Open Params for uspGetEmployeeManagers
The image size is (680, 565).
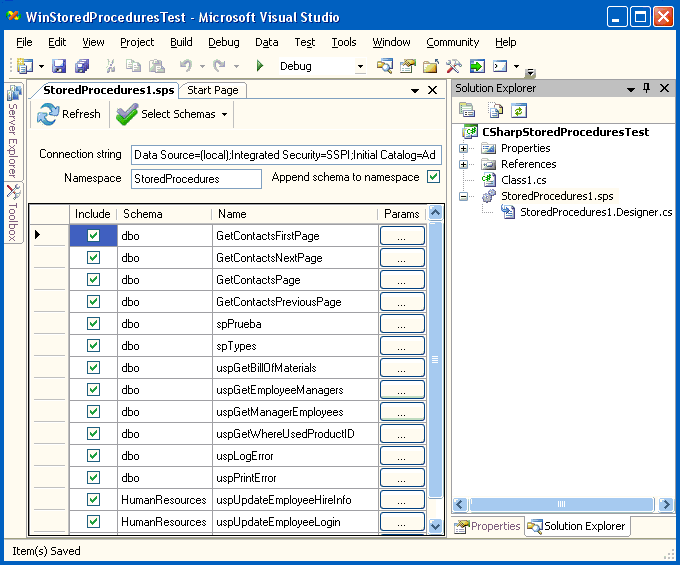(402, 389)
